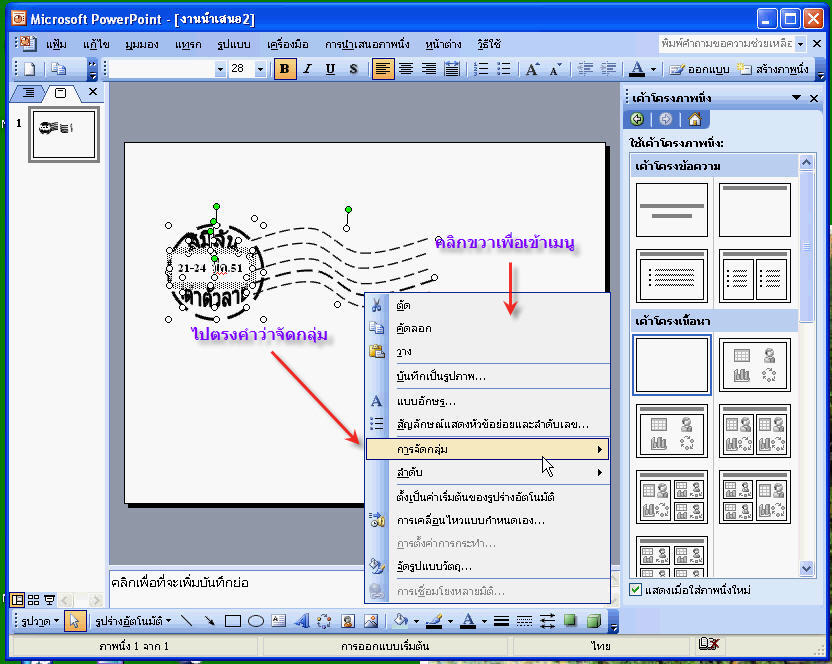
Task: Decrease font size
Action: click(x=554, y=69)
